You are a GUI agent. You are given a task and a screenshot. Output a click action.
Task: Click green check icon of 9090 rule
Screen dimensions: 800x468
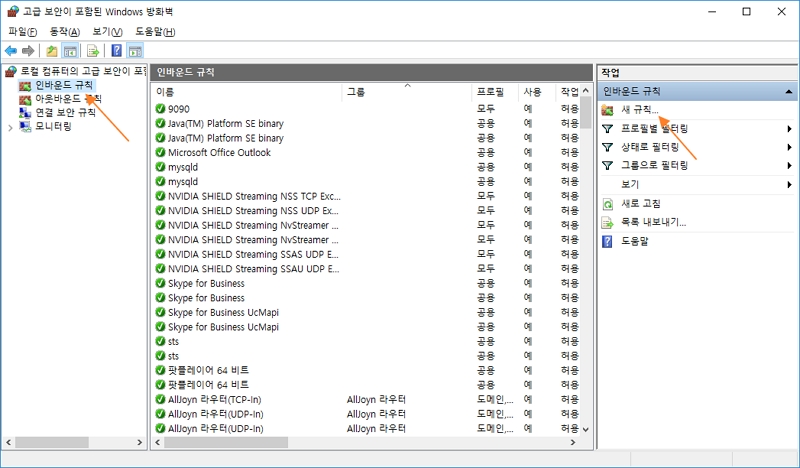tap(160, 109)
